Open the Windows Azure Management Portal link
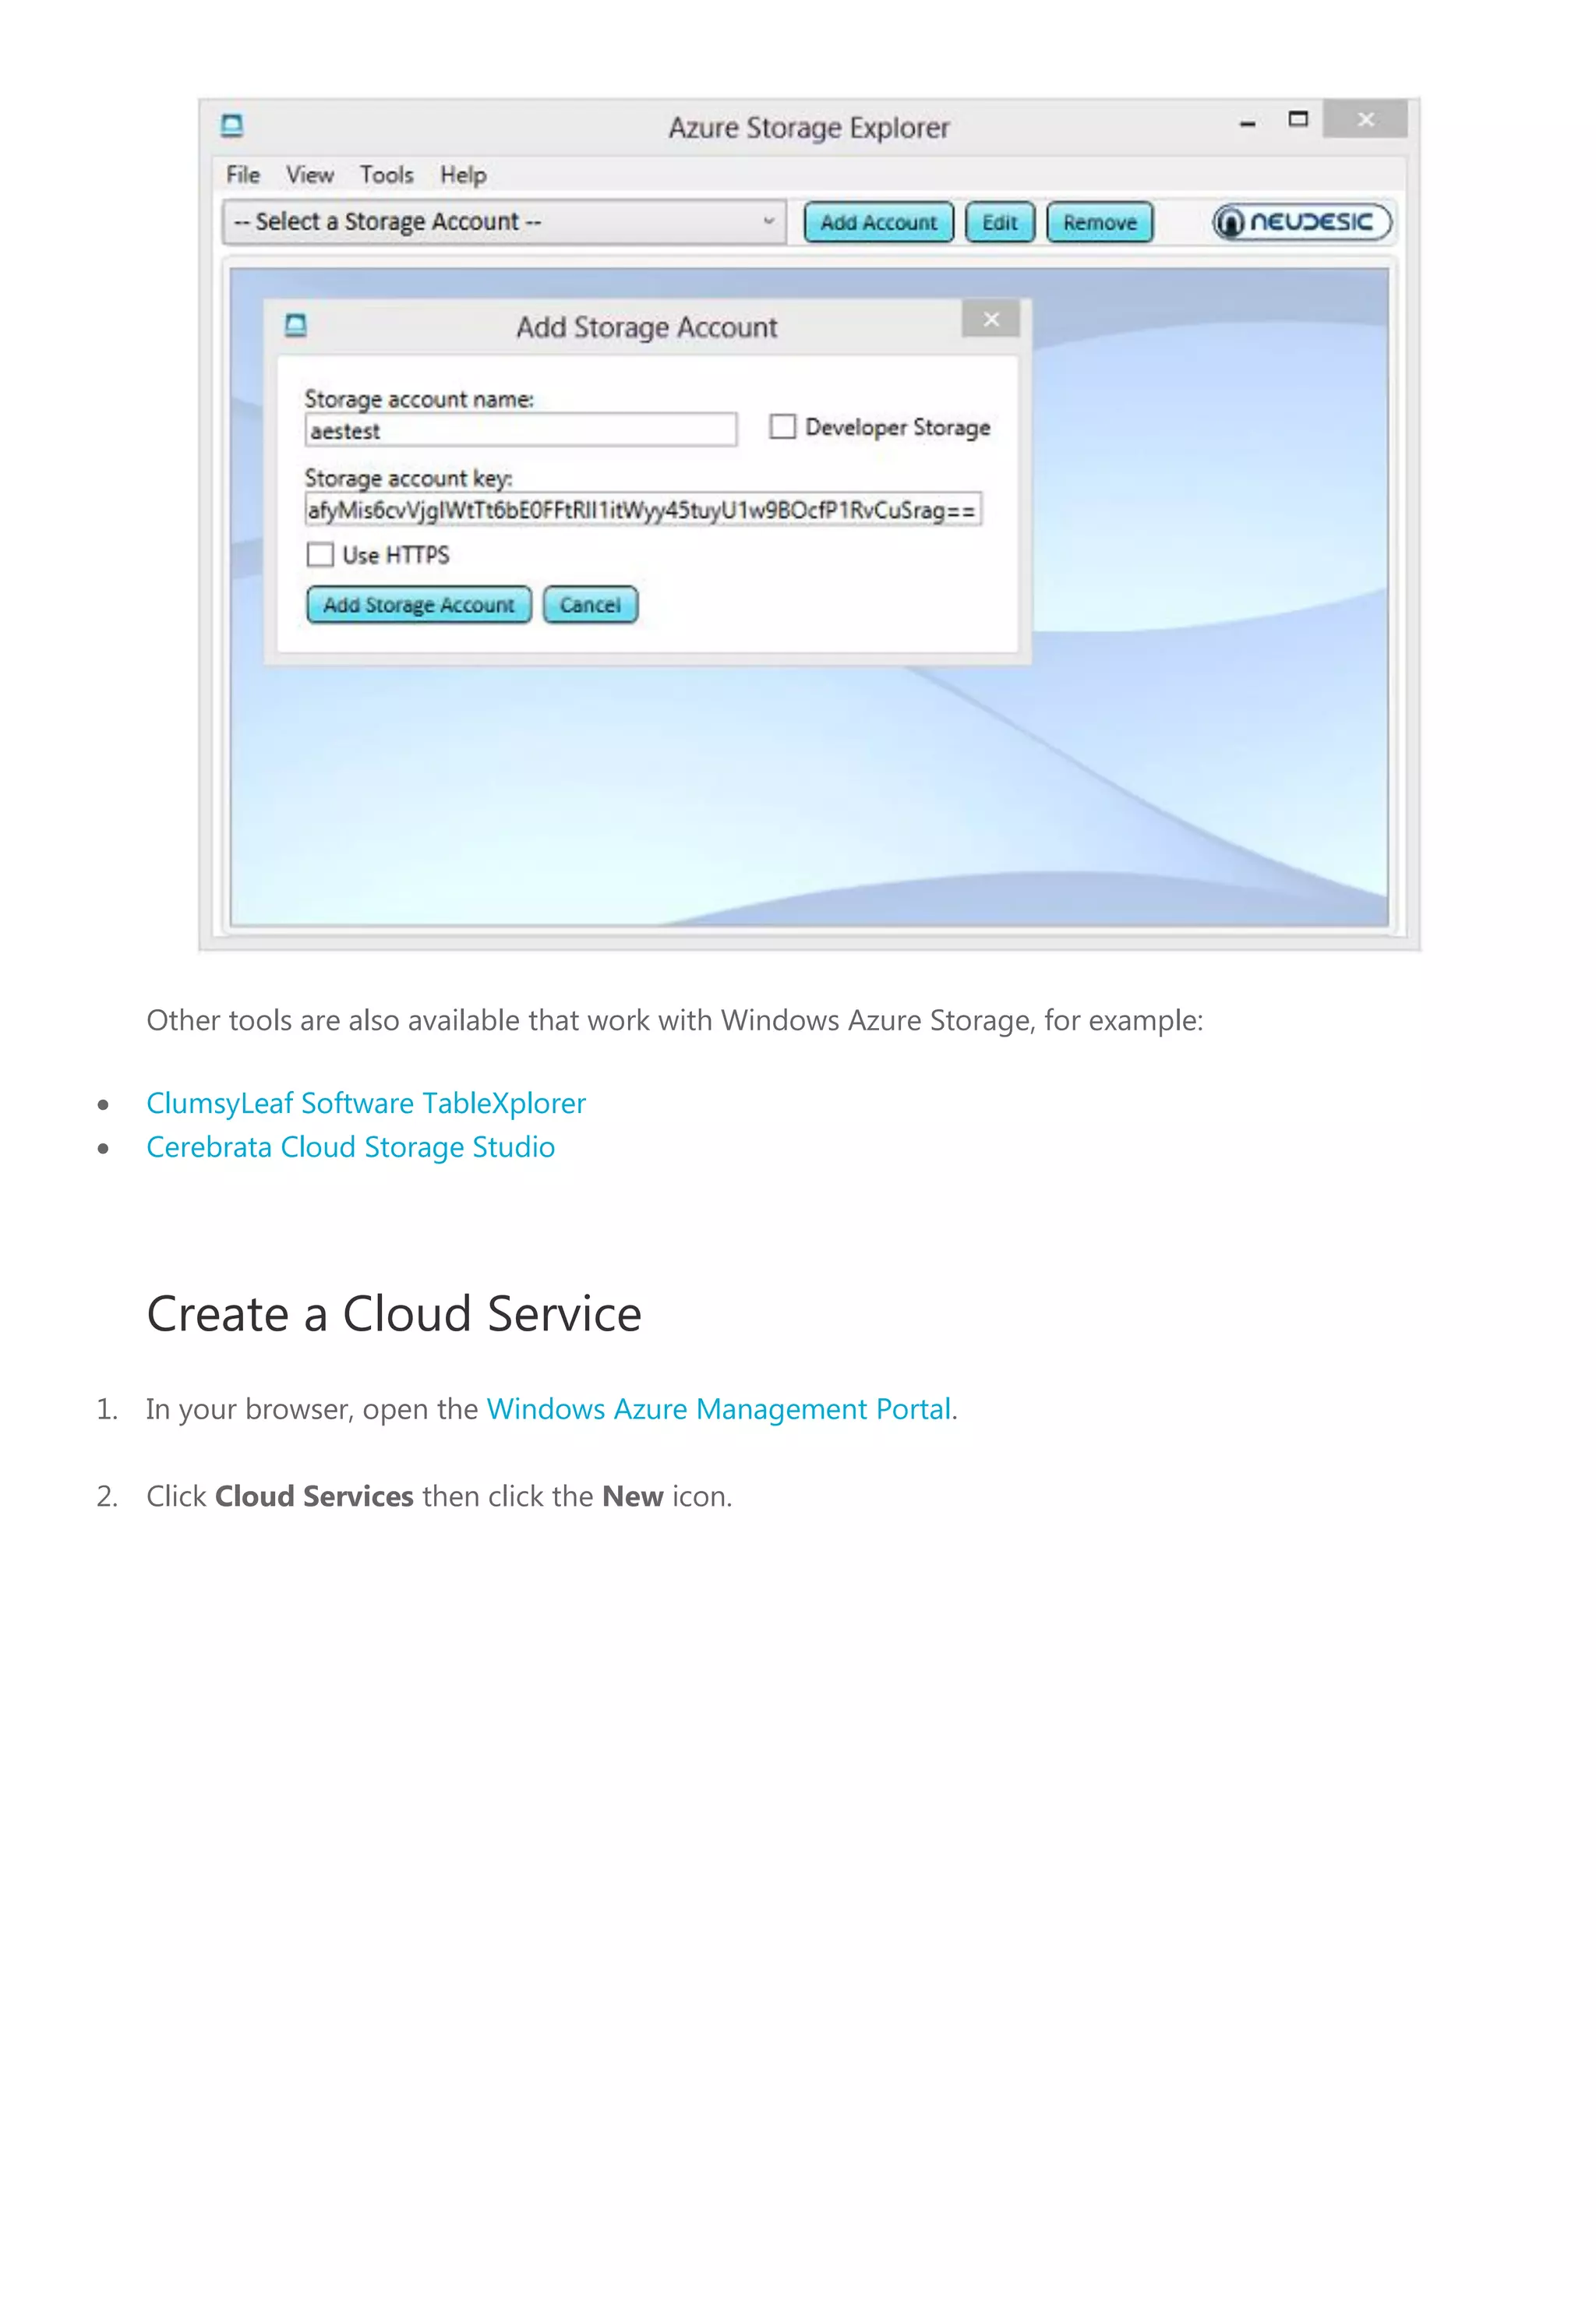The image size is (1596, 2300). [718, 1409]
